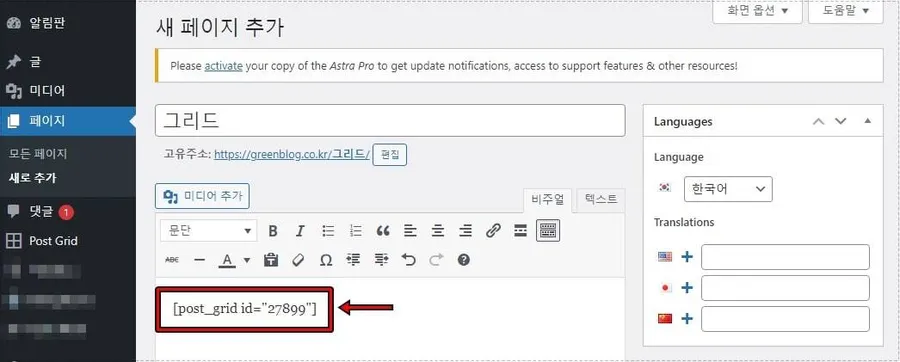Click the Japanese translation text field
This screenshot has width=900, height=362.
click(x=785, y=288)
